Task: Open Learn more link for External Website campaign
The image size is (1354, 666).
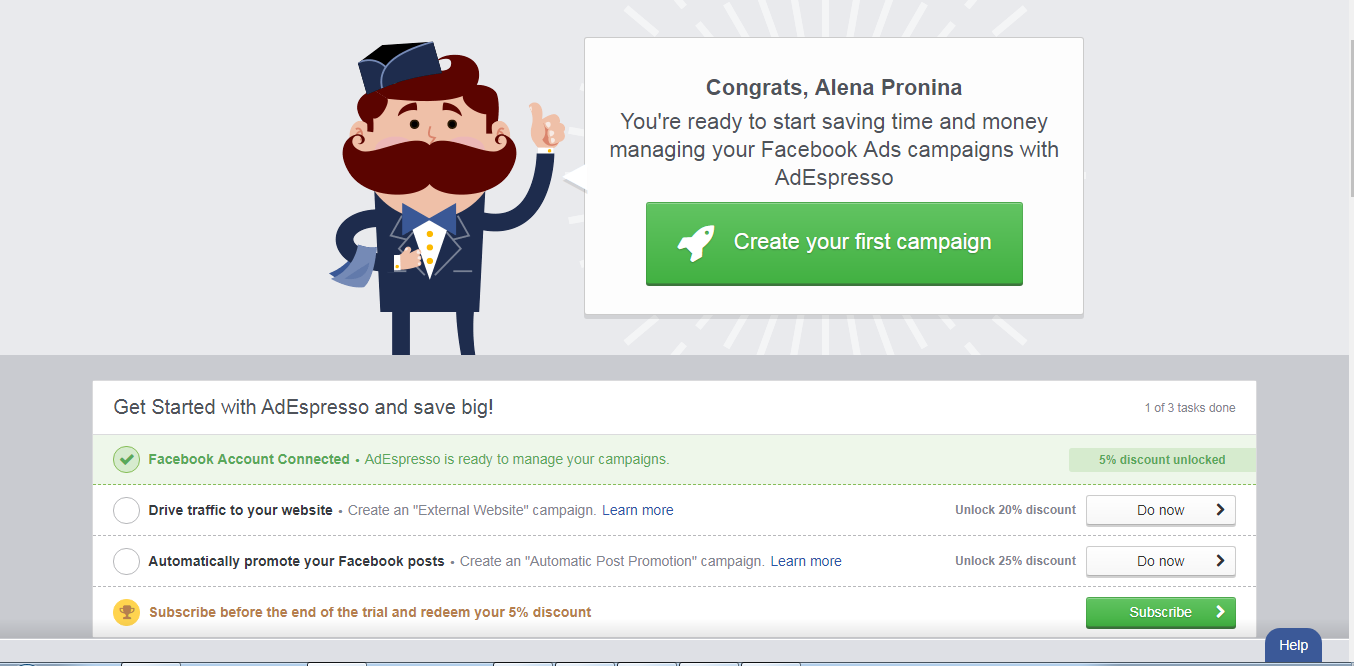Action: (x=637, y=511)
